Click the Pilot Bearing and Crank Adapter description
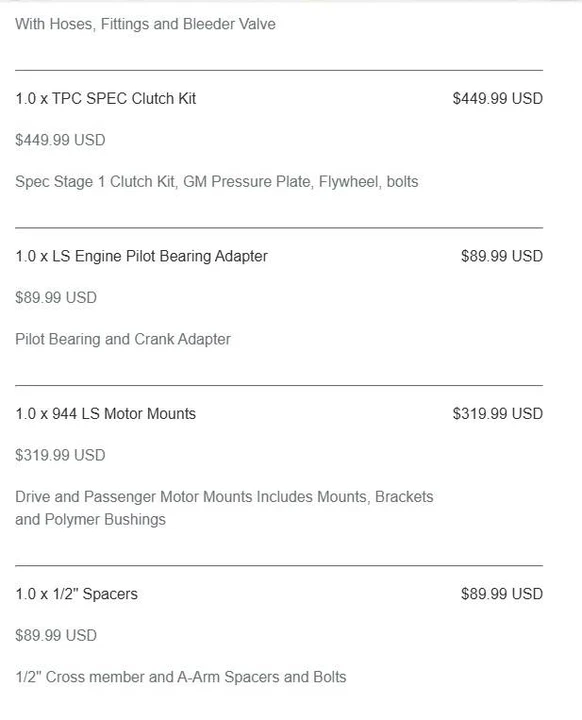Screen dimensions: 582x720 123,339
